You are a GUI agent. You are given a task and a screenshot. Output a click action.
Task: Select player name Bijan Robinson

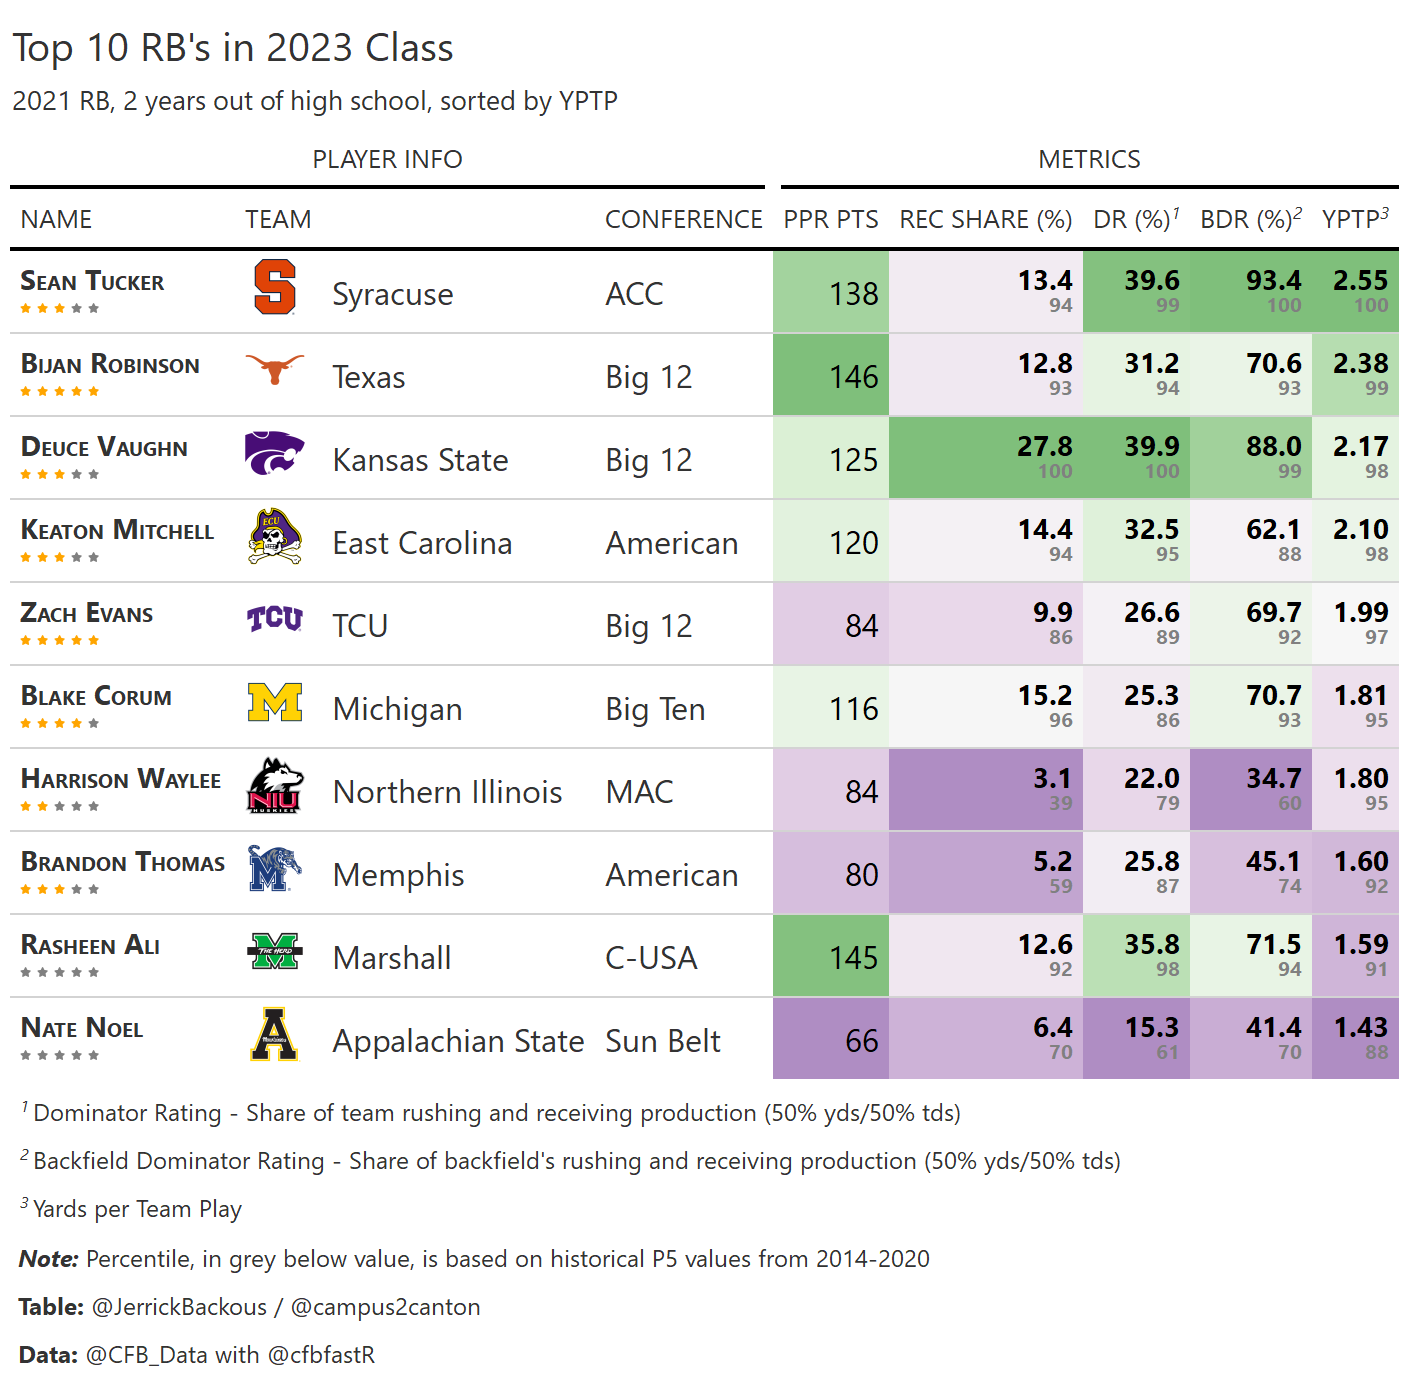point(110,365)
